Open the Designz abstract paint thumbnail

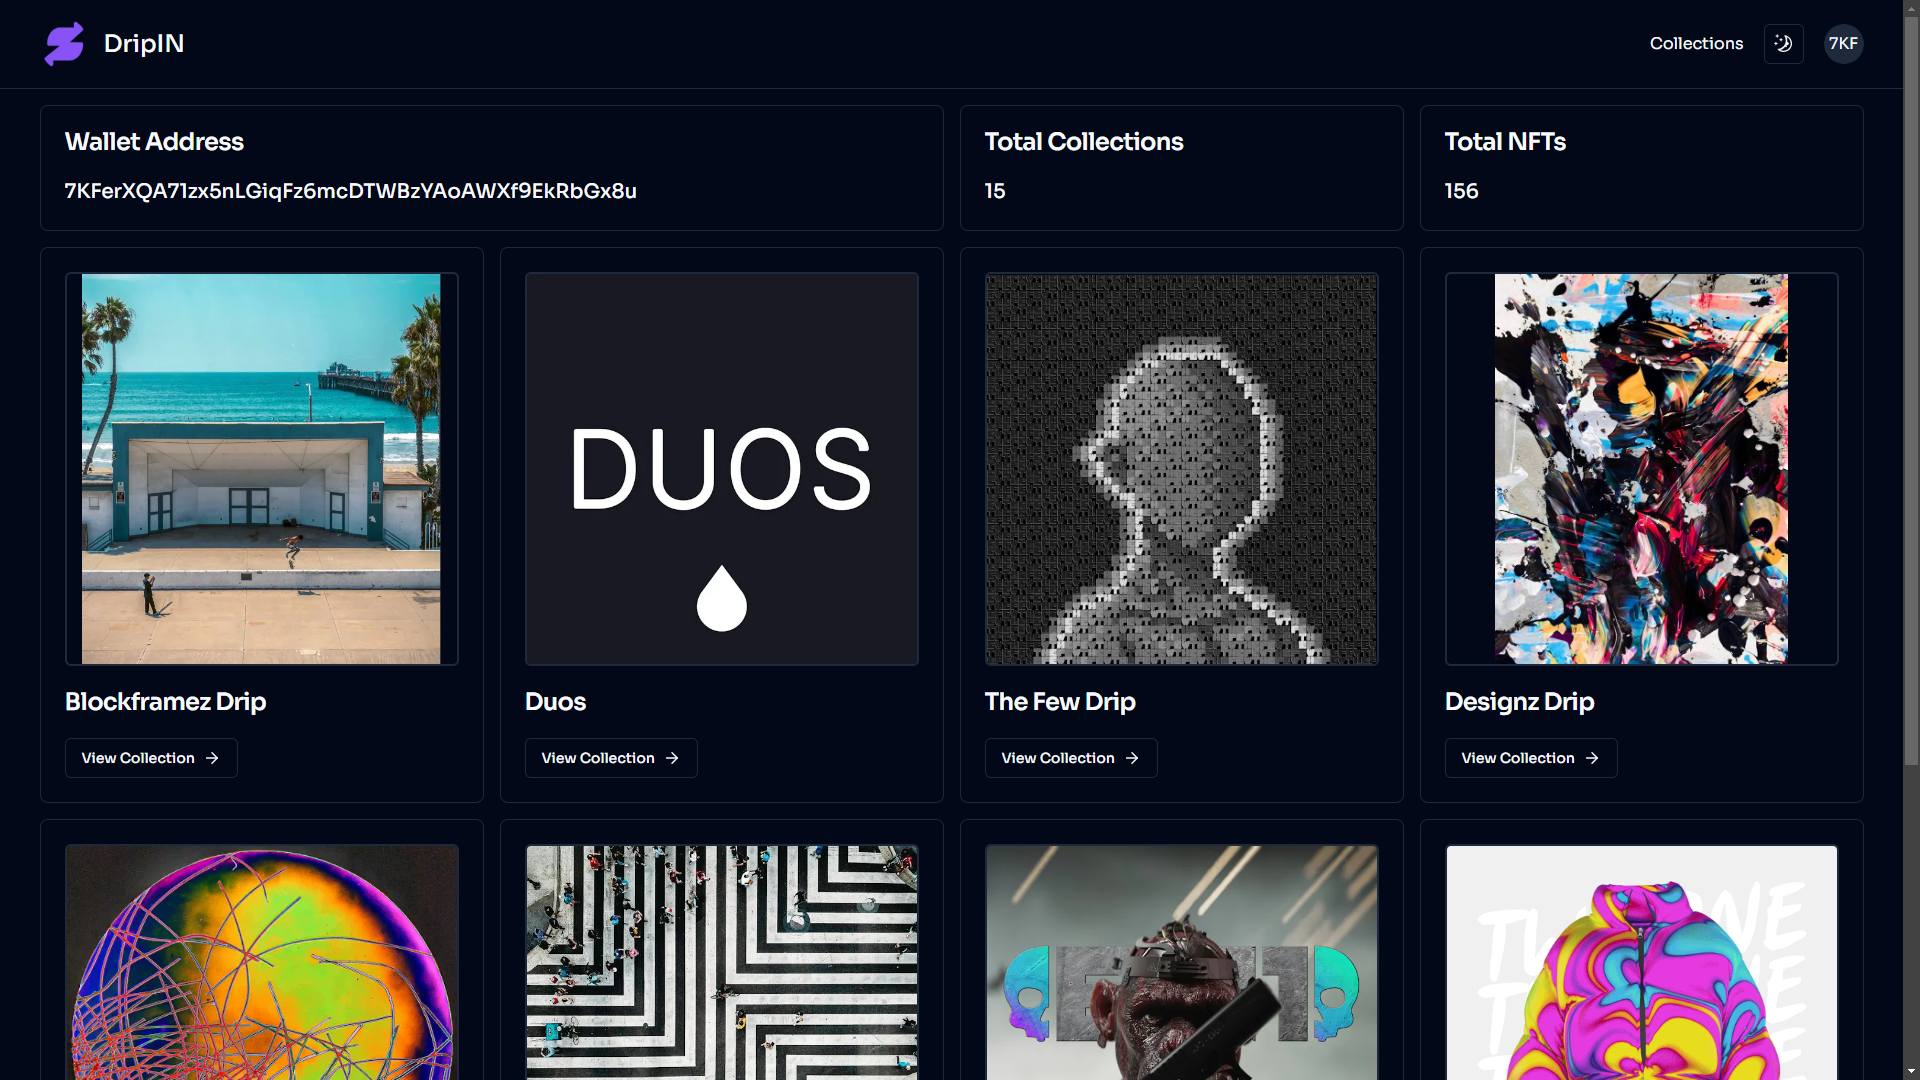point(1641,469)
